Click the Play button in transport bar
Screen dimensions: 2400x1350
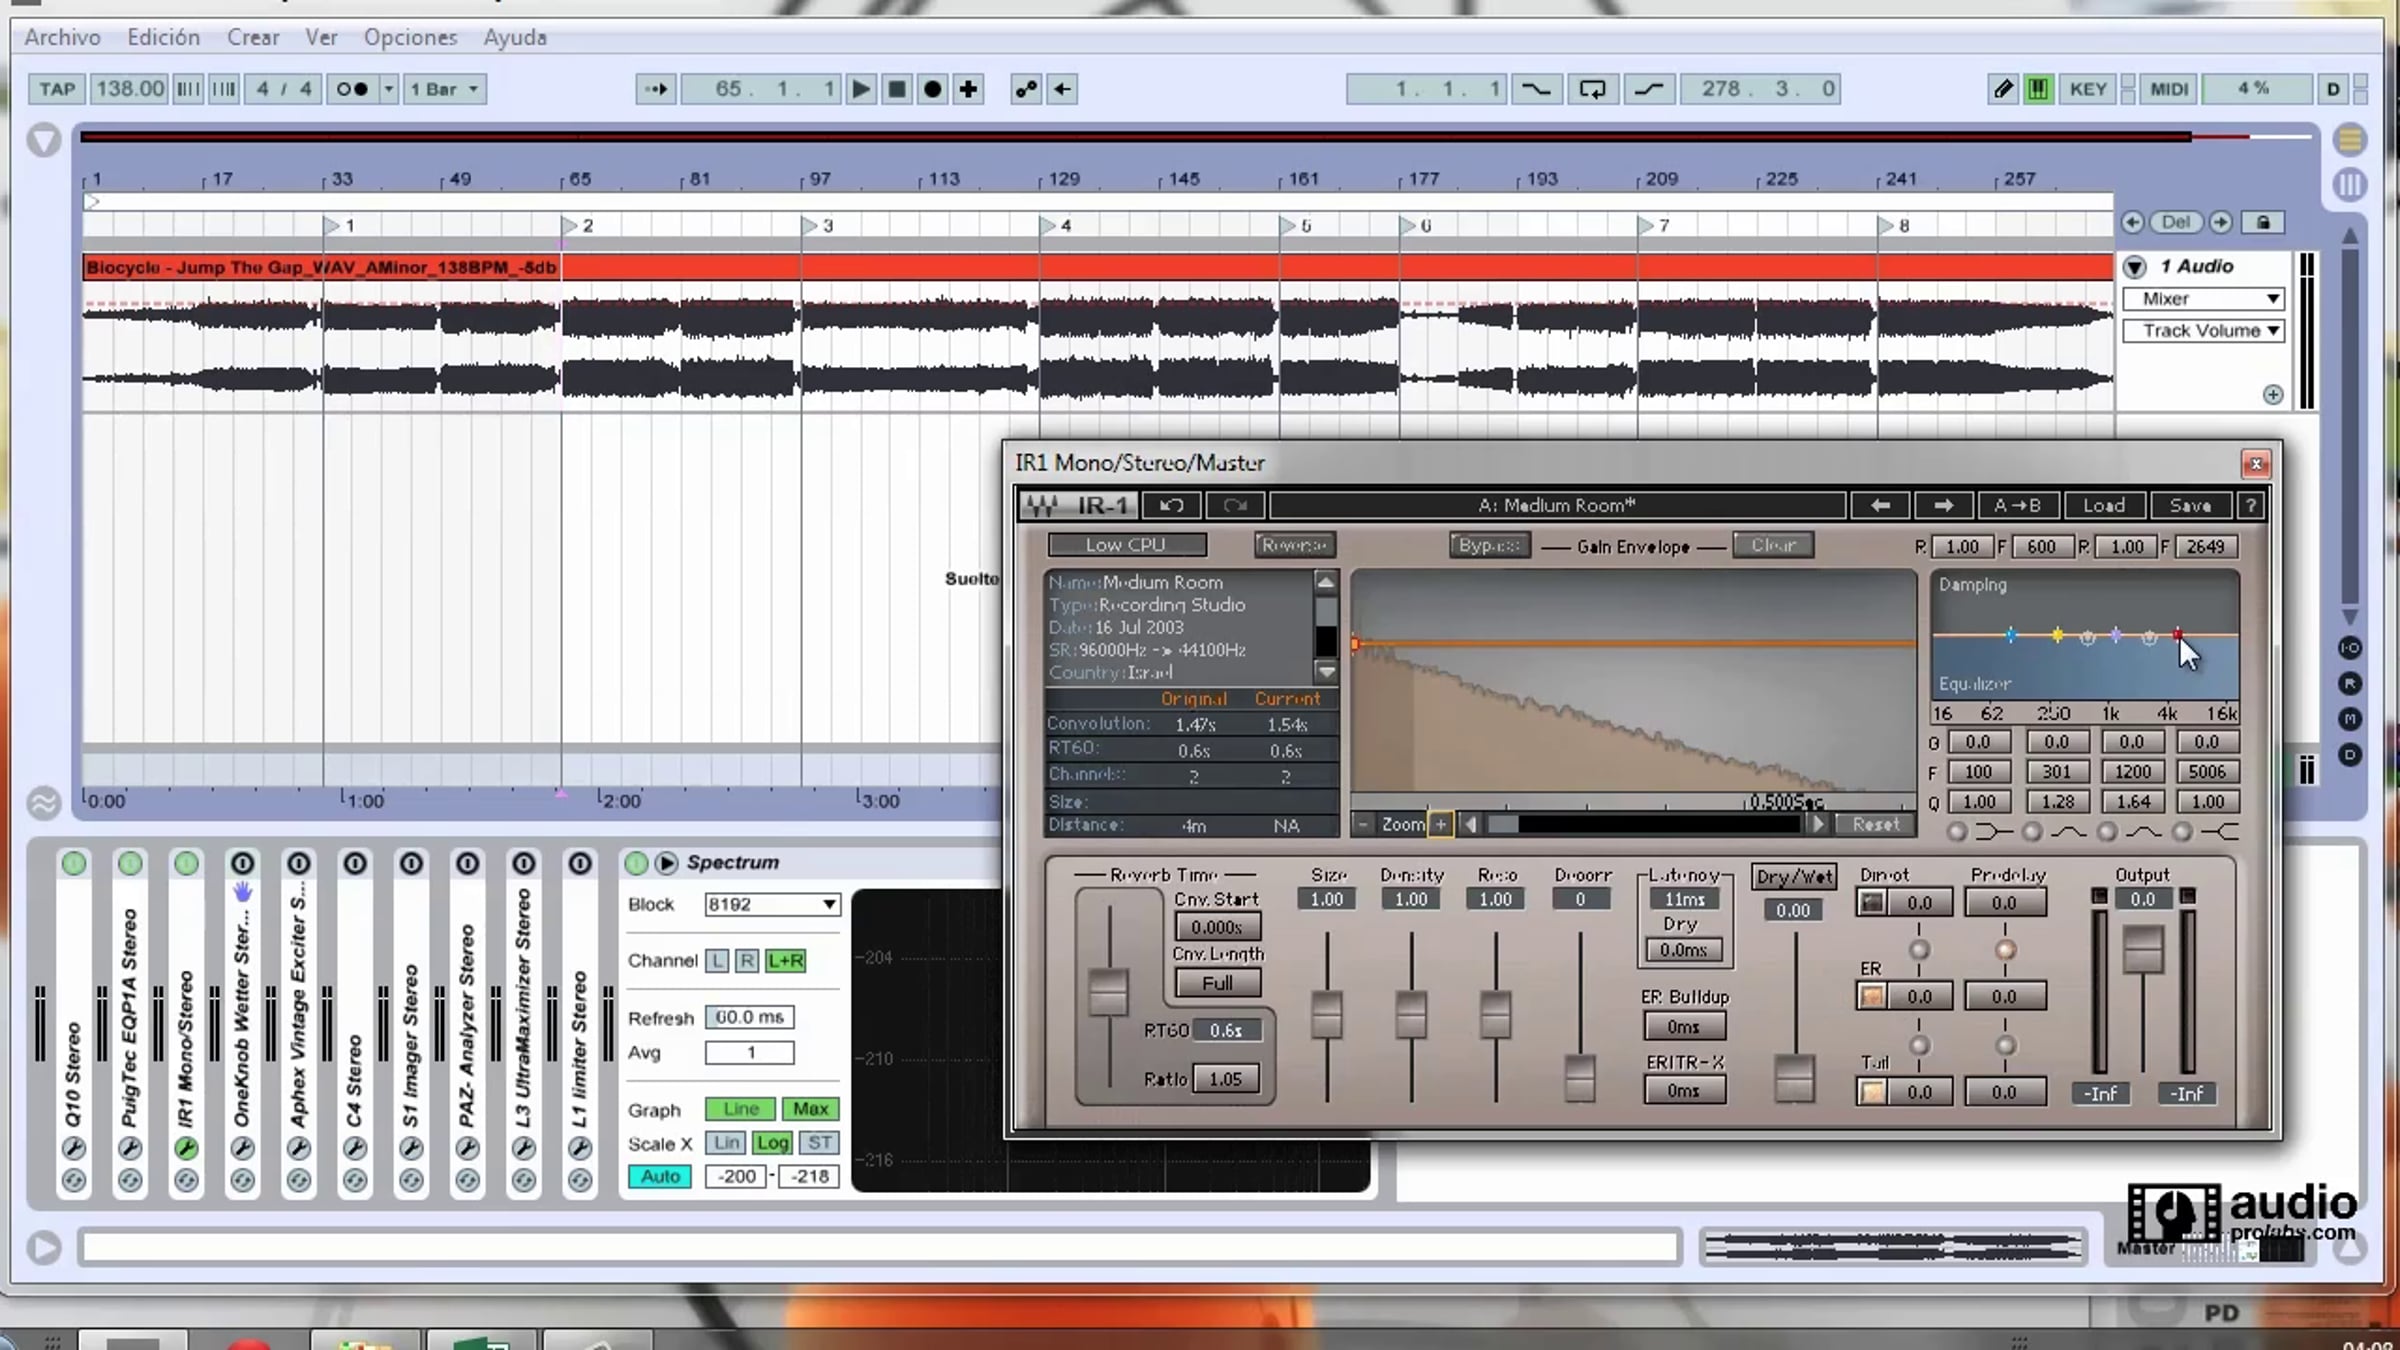pyautogui.click(x=860, y=89)
